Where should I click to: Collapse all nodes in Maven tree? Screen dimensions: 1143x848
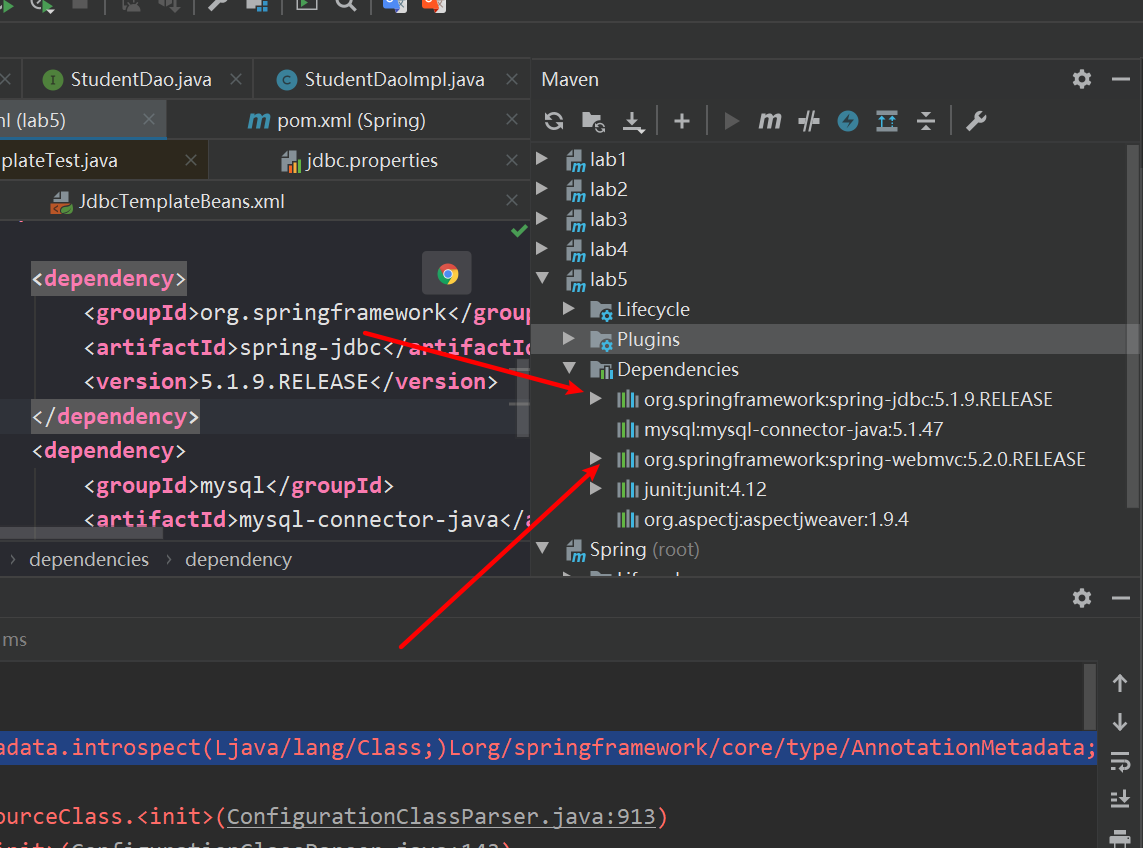coord(926,121)
